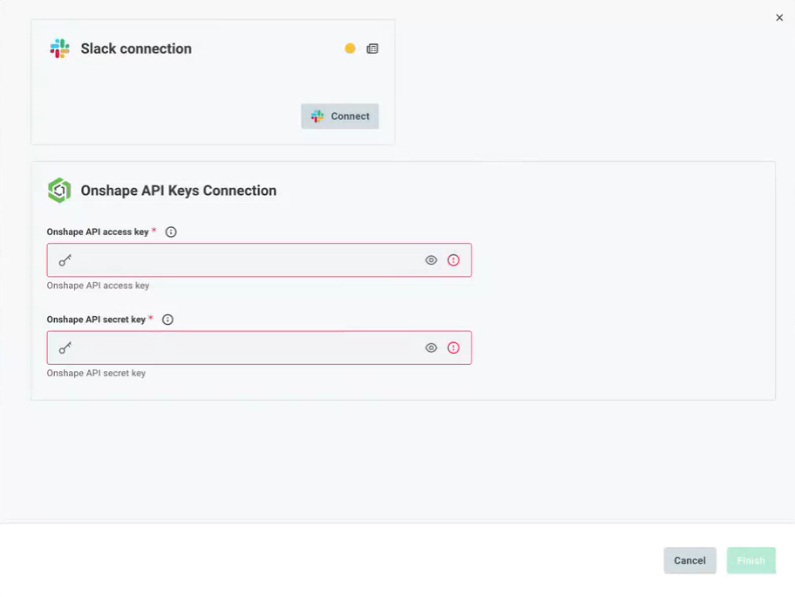Click the Slack logo beside Slack connection
This screenshot has width=795, height=597.
60,49
